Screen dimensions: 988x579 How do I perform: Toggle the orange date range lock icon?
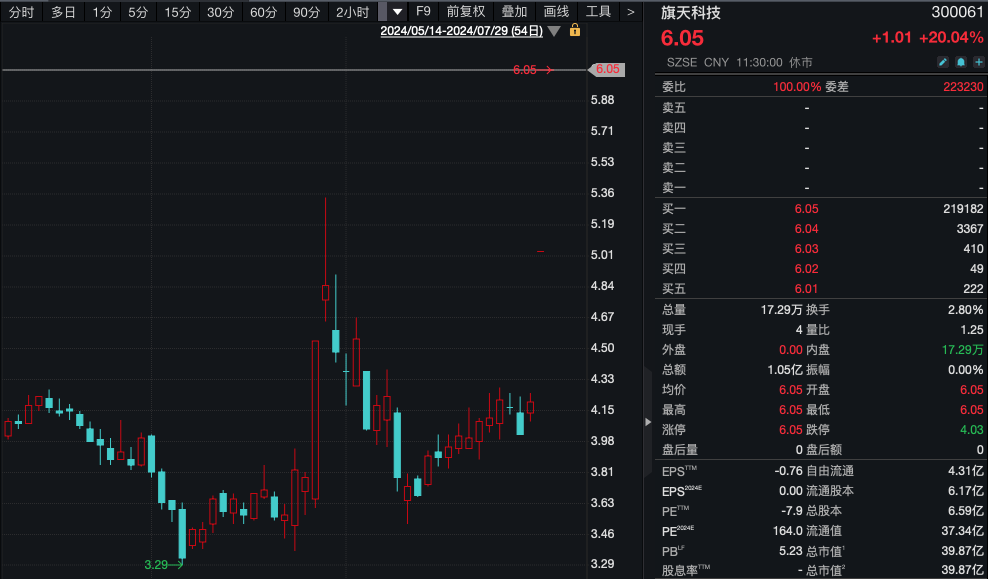click(574, 31)
